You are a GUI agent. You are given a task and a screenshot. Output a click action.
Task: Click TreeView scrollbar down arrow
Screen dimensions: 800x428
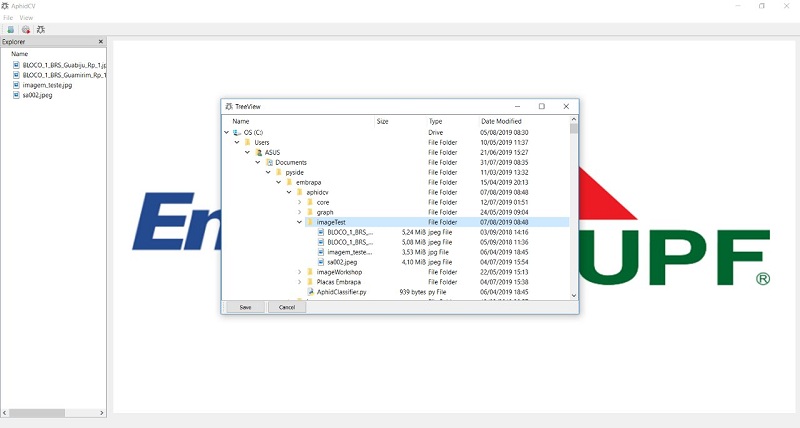pyautogui.click(x=574, y=295)
